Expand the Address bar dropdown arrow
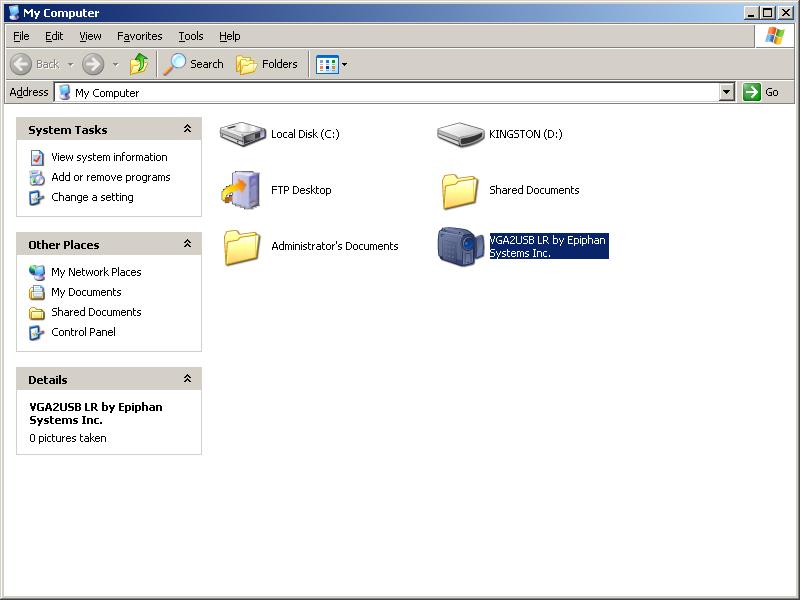 (x=727, y=92)
